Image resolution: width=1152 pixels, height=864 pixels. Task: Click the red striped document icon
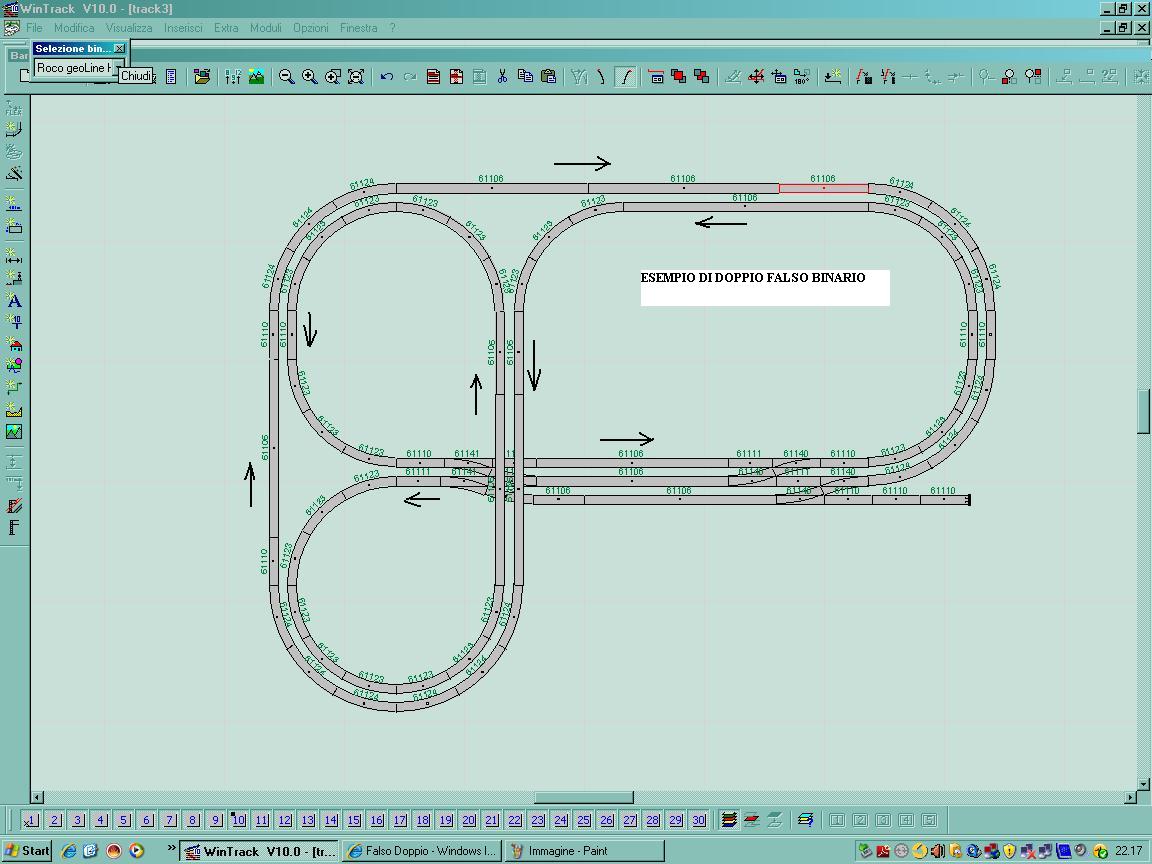click(433, 76)
